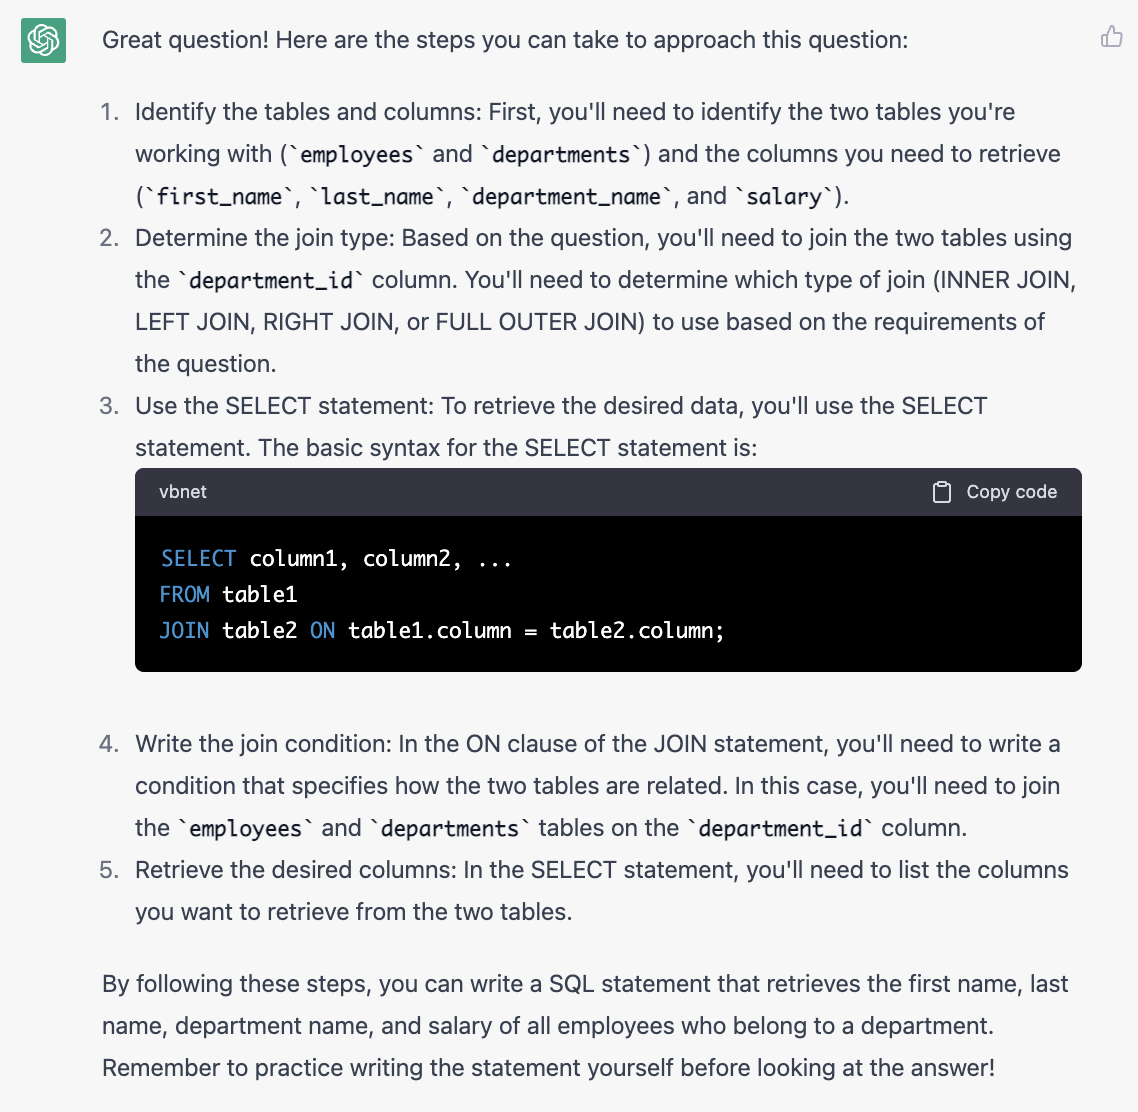The width and height of the screenshot is (1138, 1112).
Task: Click the thumbs up feedback icon
Action: [x=1111, y=38]
